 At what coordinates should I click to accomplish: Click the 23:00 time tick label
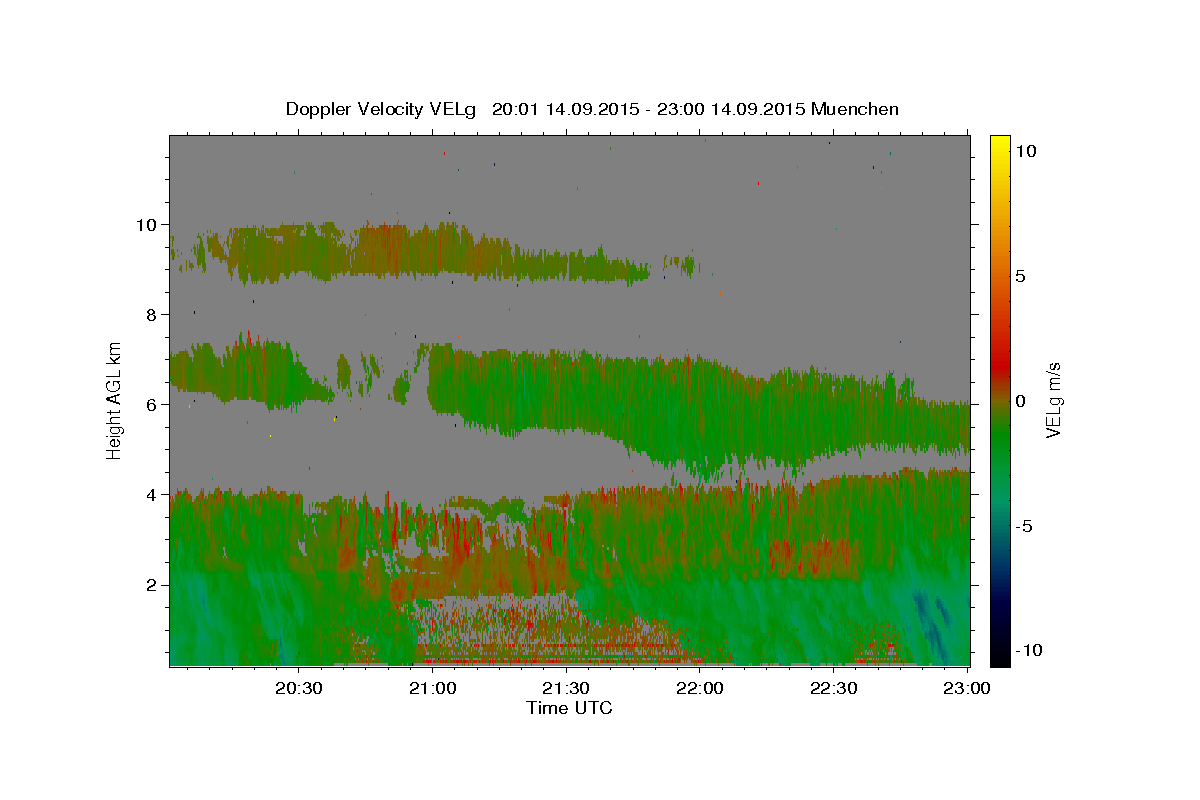(967, 688)
